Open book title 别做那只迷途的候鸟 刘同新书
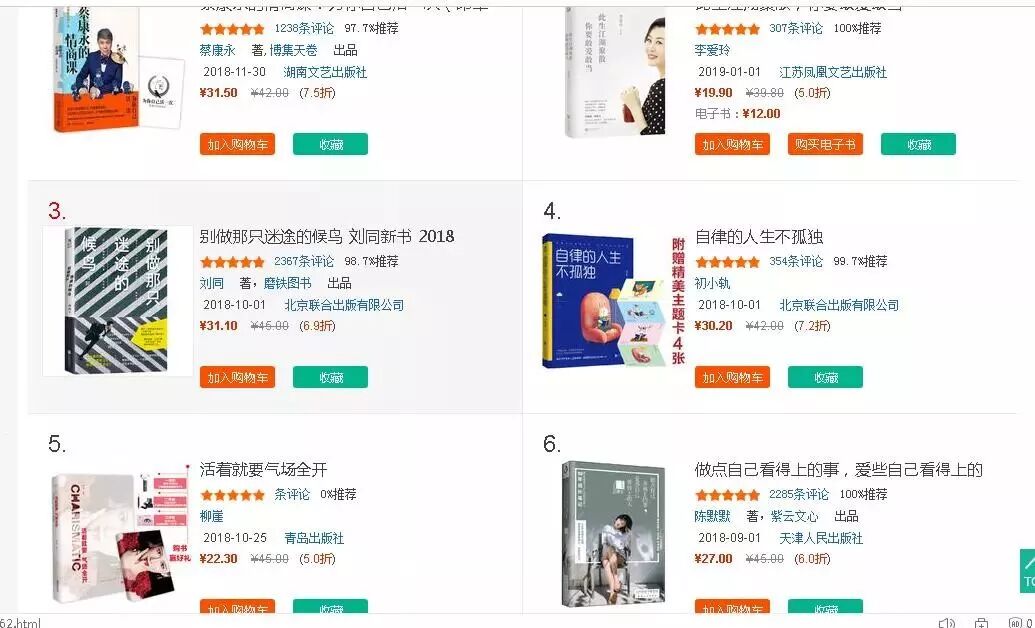The height and width of the screenshot is (628, 1035). coord(327,236)
